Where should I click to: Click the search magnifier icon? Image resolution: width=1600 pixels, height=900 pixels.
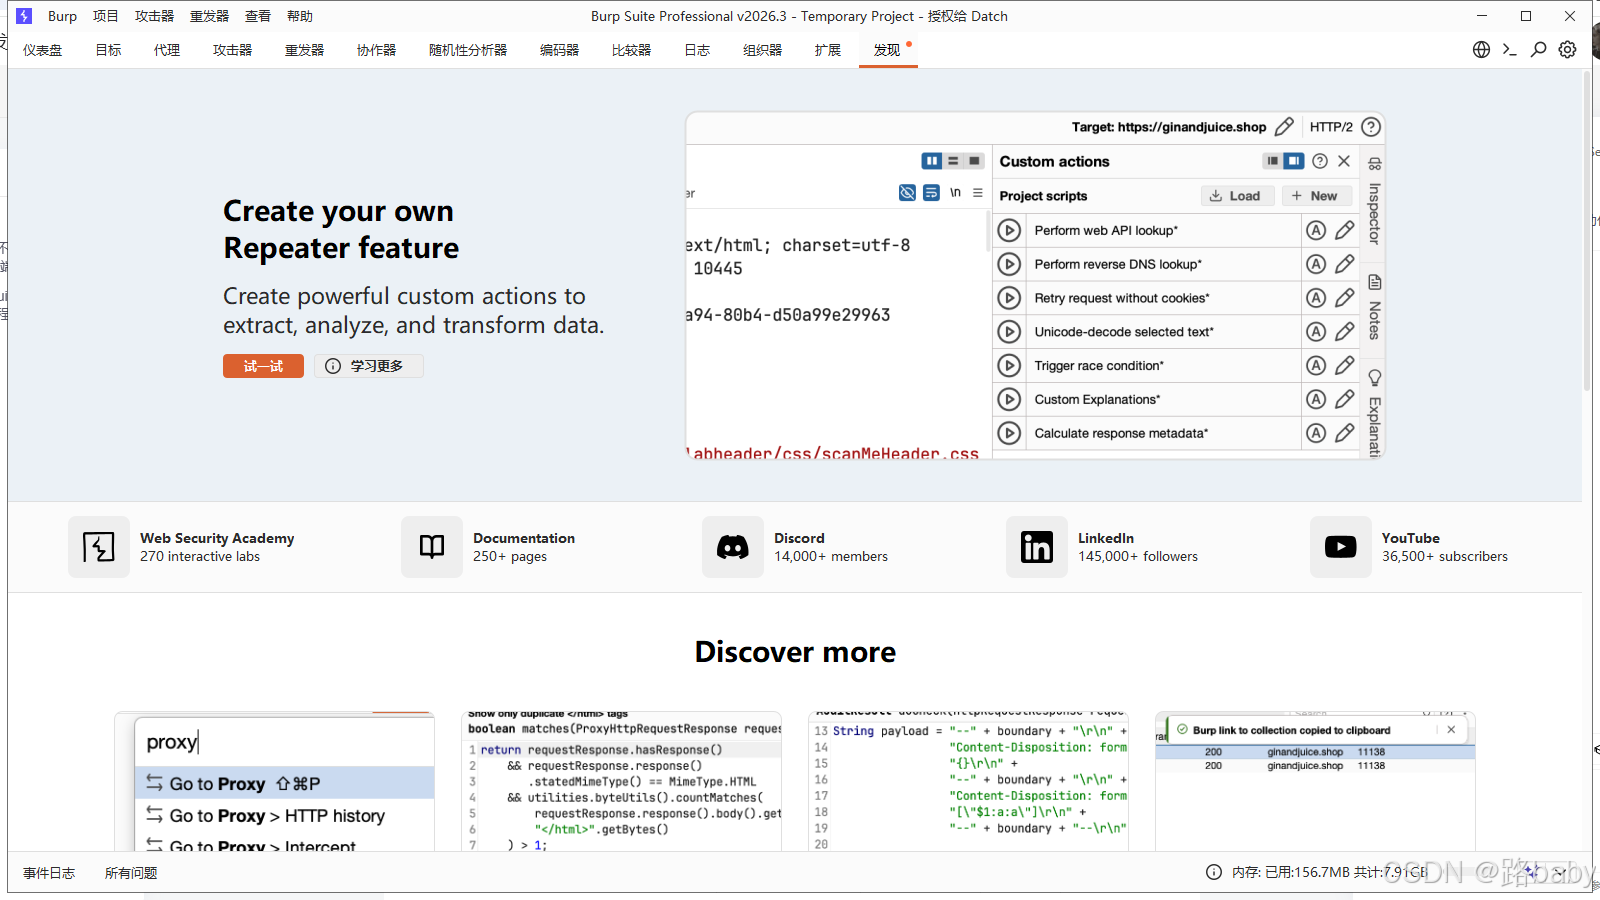[x=1539, y=50]
